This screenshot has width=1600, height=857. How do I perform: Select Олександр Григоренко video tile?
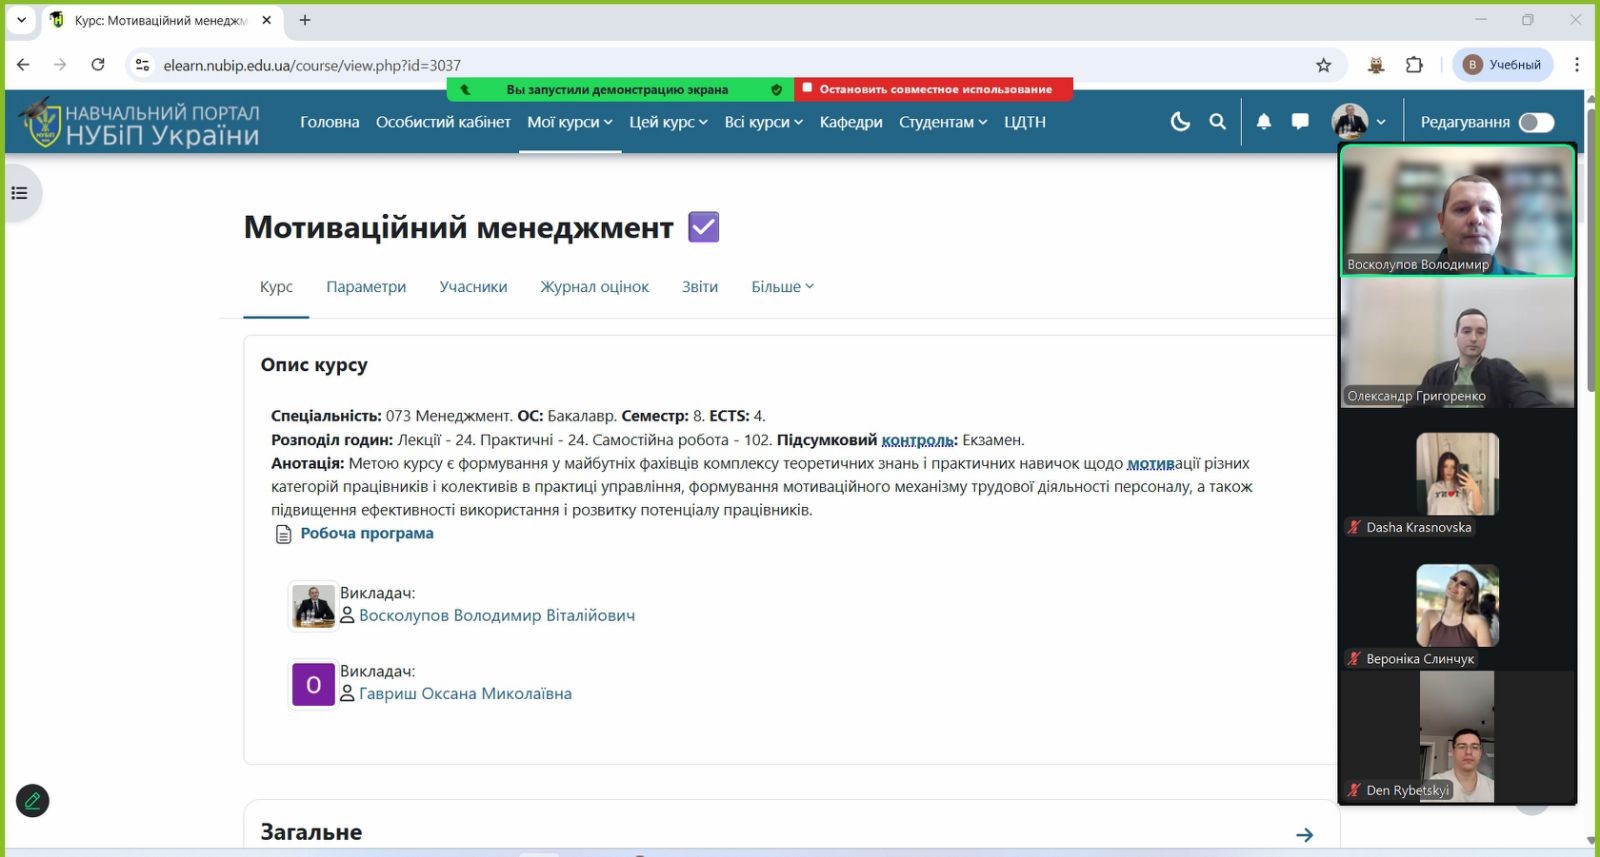(1457, 342)
